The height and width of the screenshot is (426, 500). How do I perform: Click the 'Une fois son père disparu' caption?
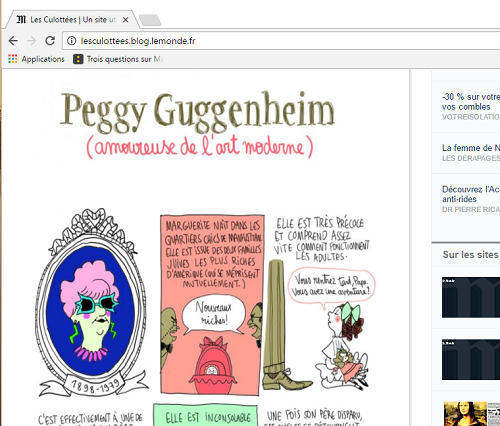tap(314, 417)
